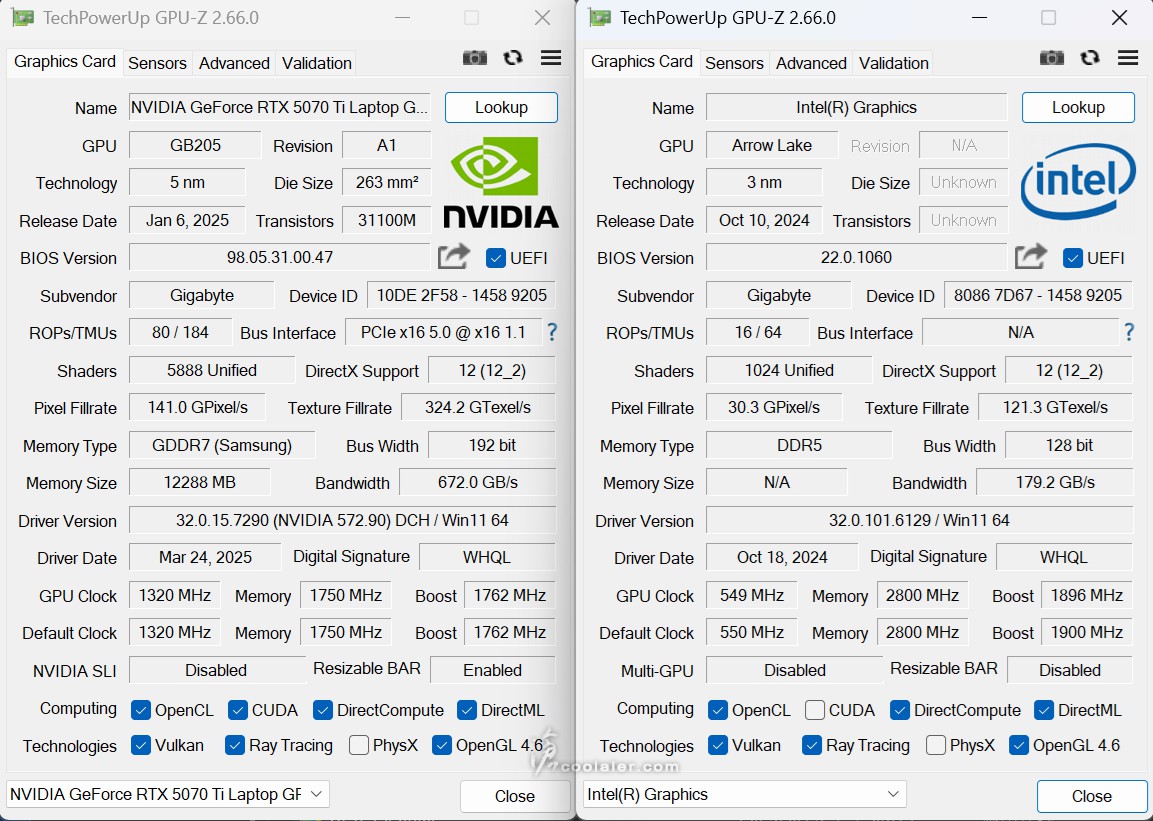Click PCIe x16 5.0 @ x16 1.1 value
Viewport: 1153px width, 821px height.
click(x=443, y=332)
